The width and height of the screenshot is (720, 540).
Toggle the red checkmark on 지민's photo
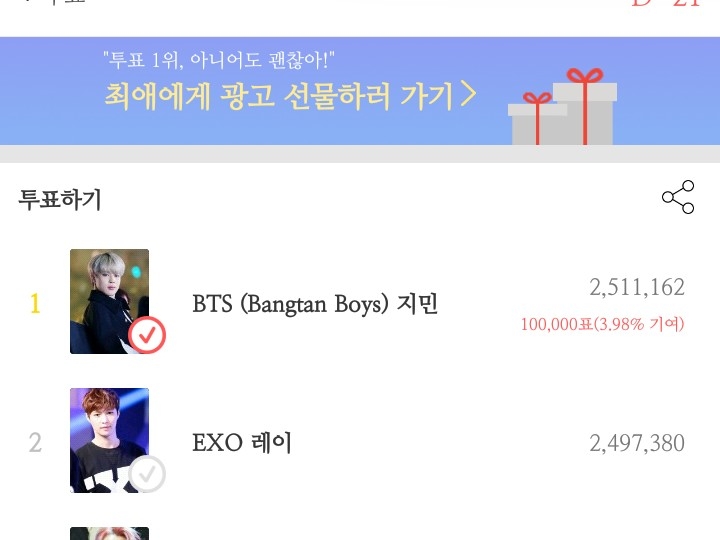(x=147, y=335)
